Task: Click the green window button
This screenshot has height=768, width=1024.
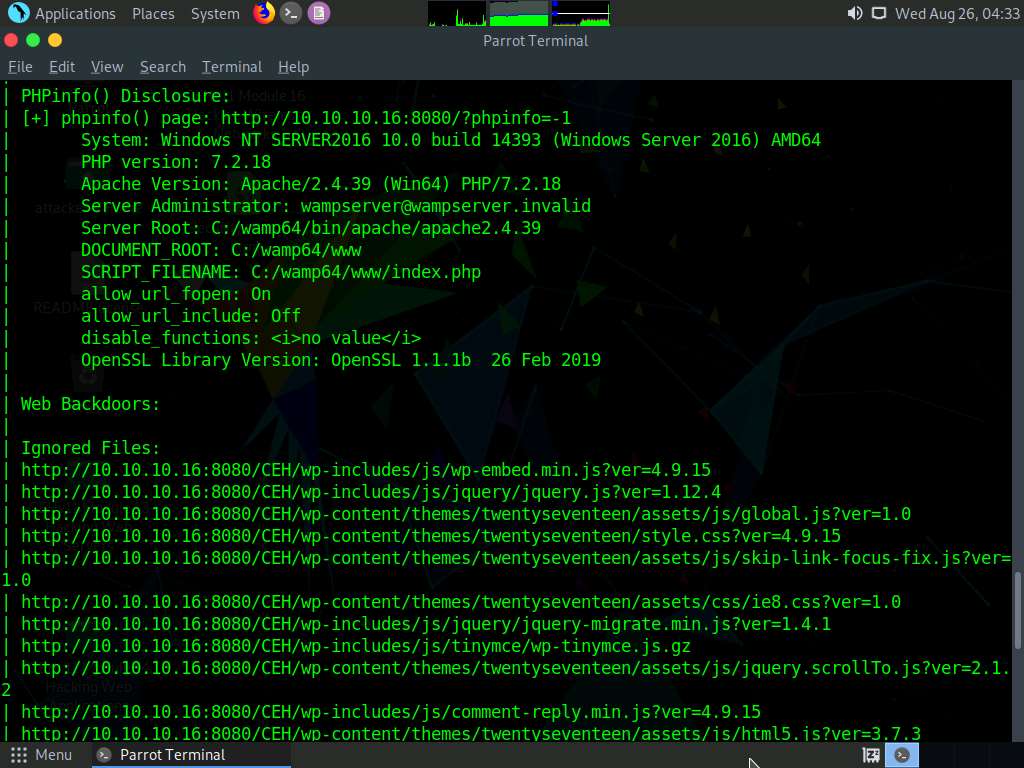Action: click(x=33, y=40)
